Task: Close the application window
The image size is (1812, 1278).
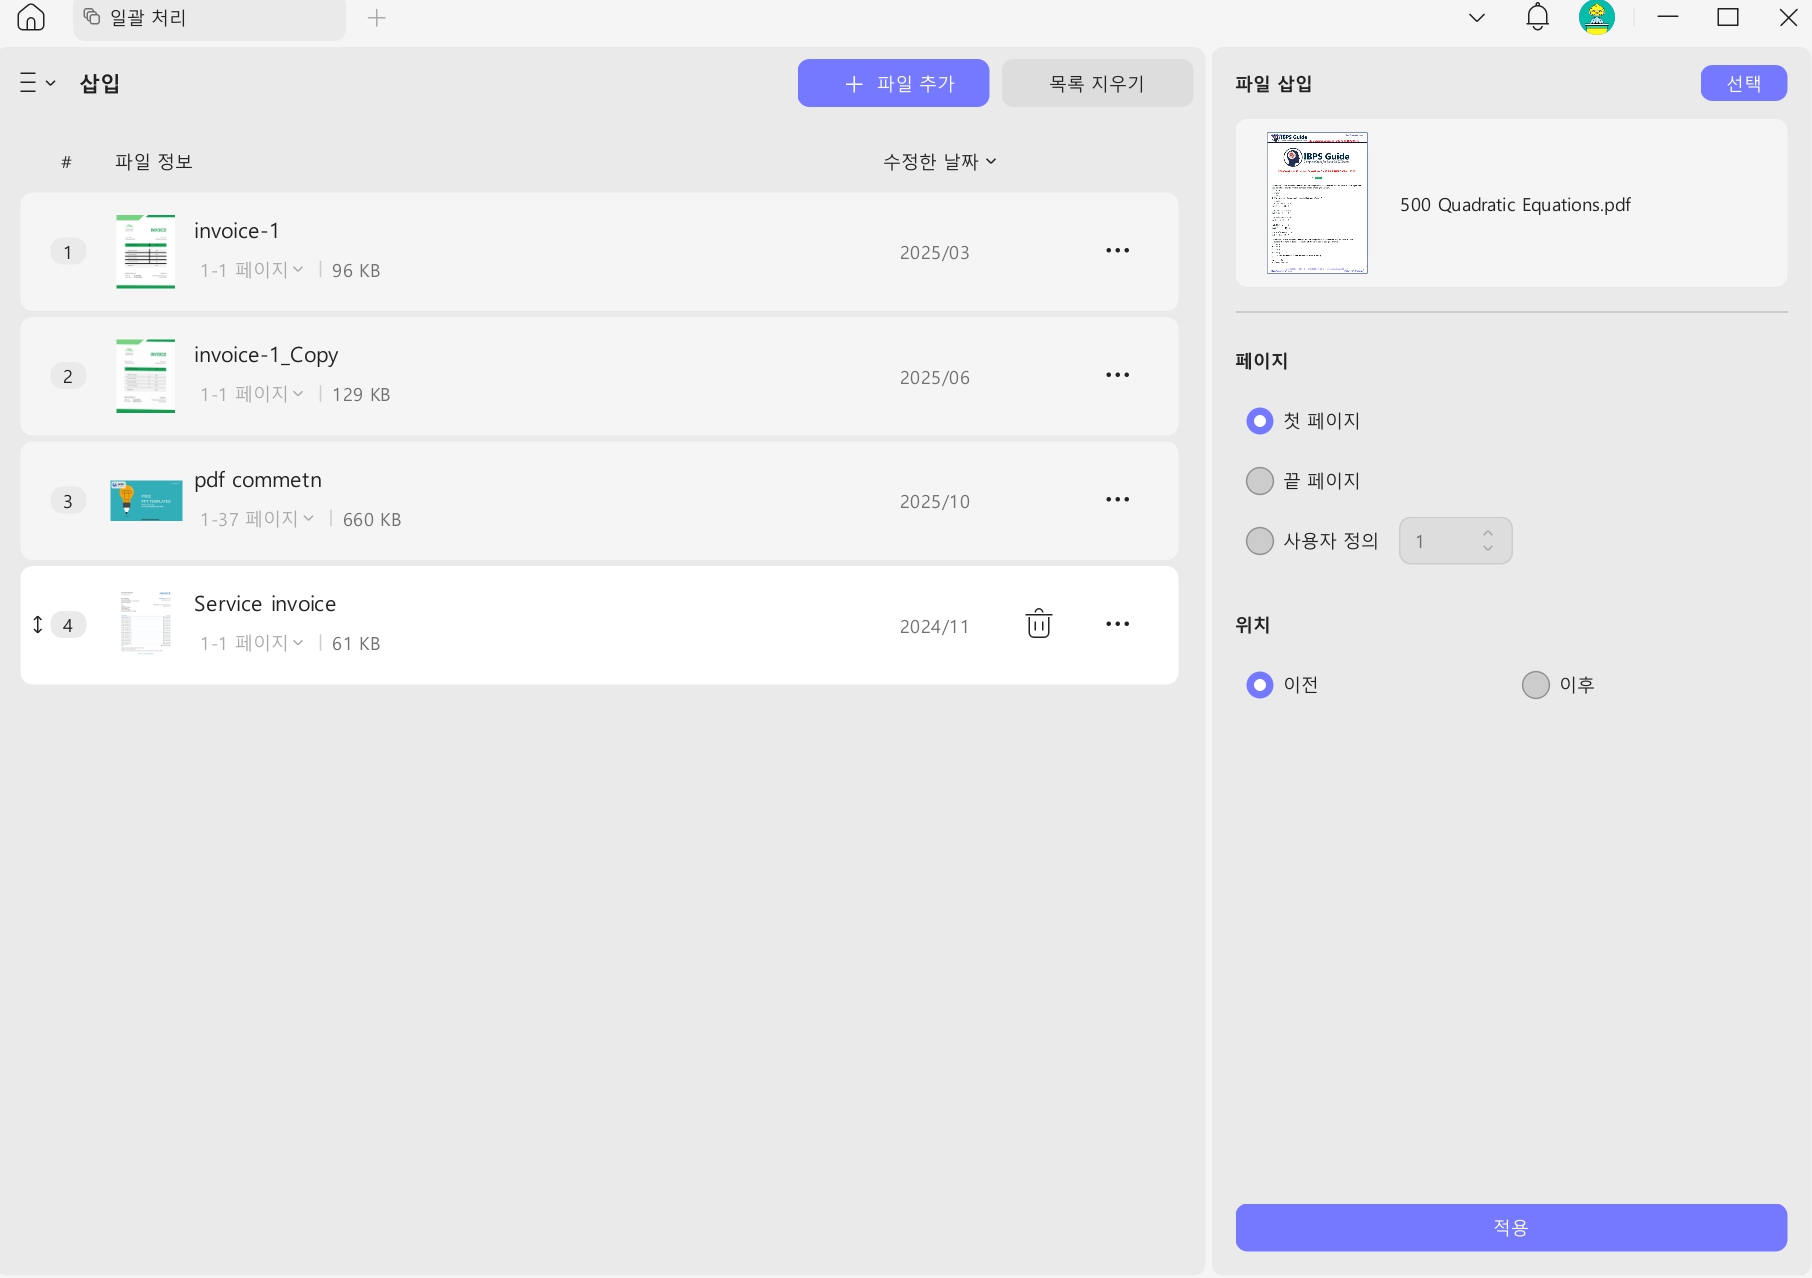Action: [1788, 17]
